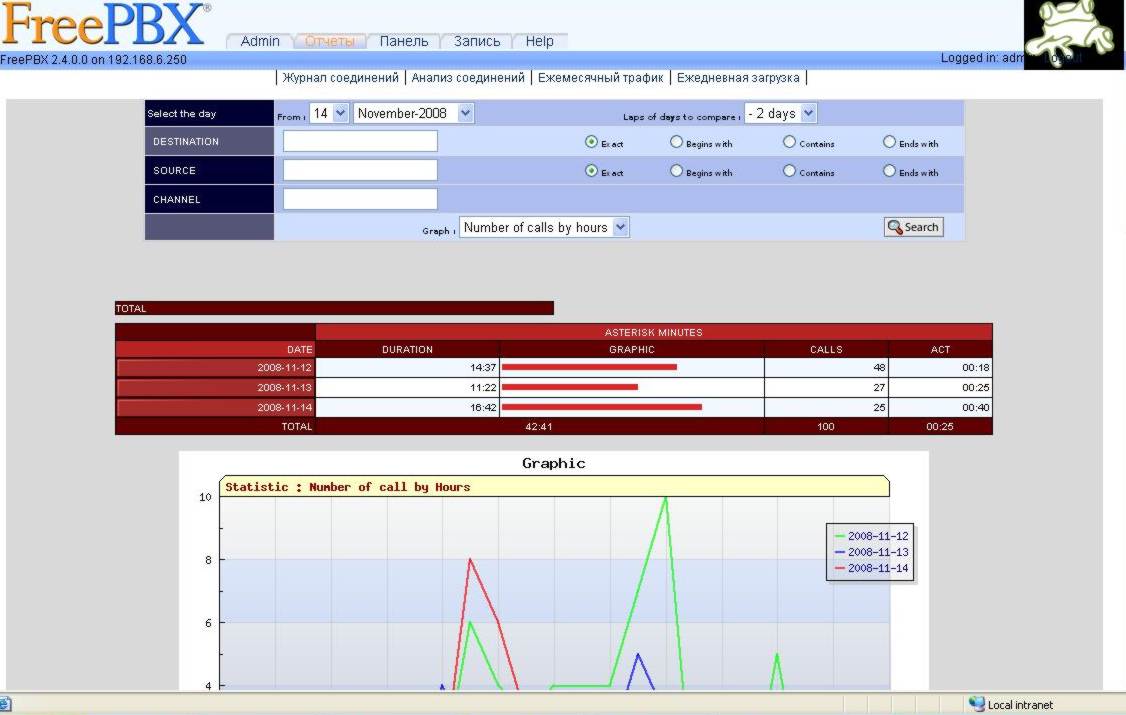
Task: Select Ends with for Source
Action: [x=889, y=171]
